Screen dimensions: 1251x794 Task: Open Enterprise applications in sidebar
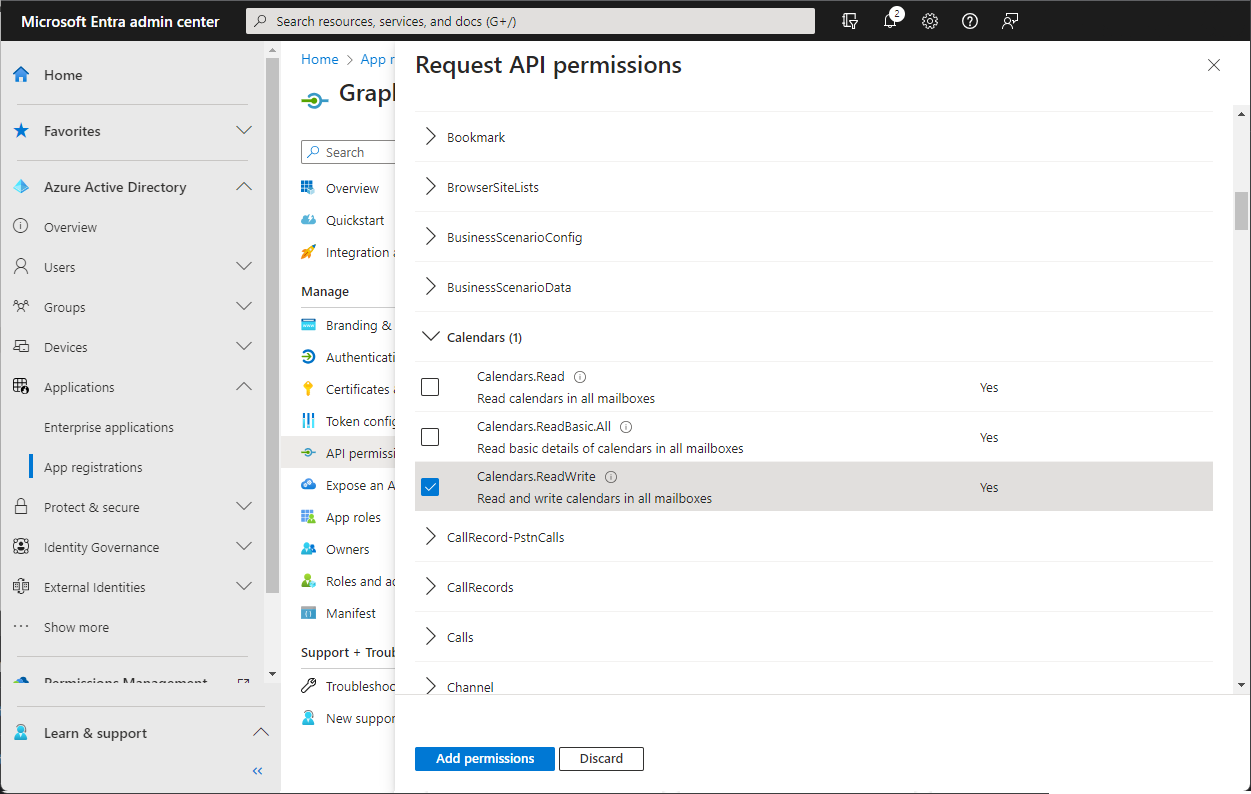point(109,427)
